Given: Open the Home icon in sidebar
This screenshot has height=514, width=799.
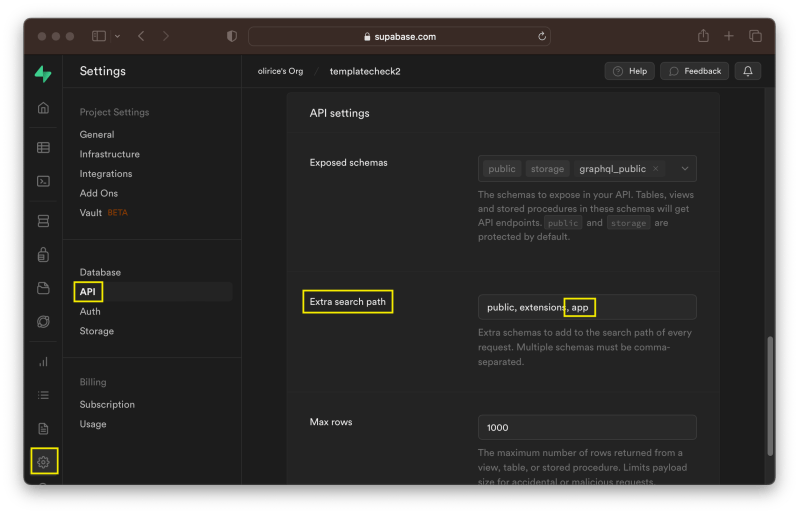Looking at the screenshot, I should [x=43, y=108].
